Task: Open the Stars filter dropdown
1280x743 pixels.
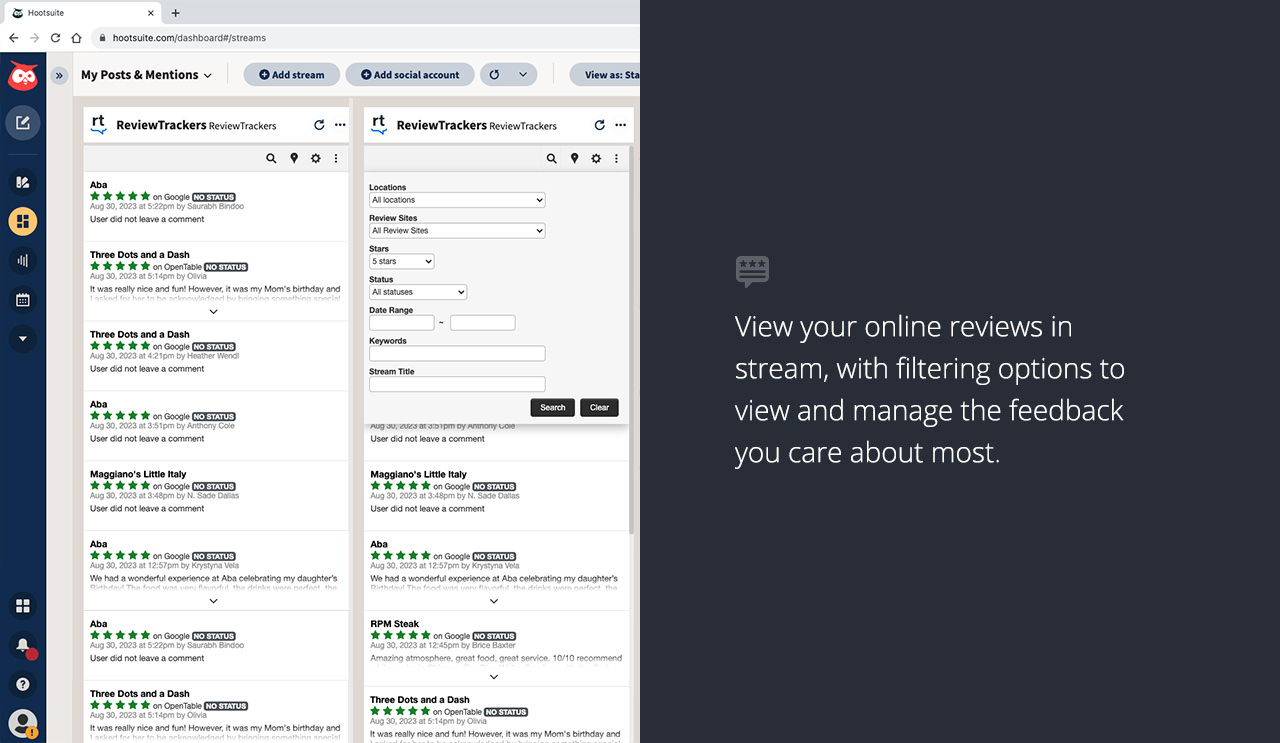Action: [402, 262]
